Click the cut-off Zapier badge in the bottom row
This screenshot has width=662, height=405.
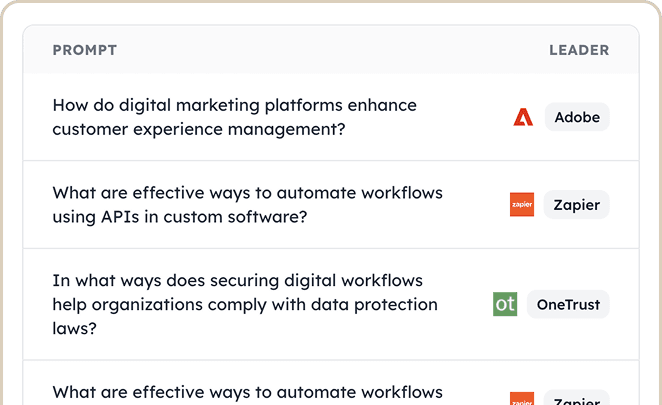(577, 399)
